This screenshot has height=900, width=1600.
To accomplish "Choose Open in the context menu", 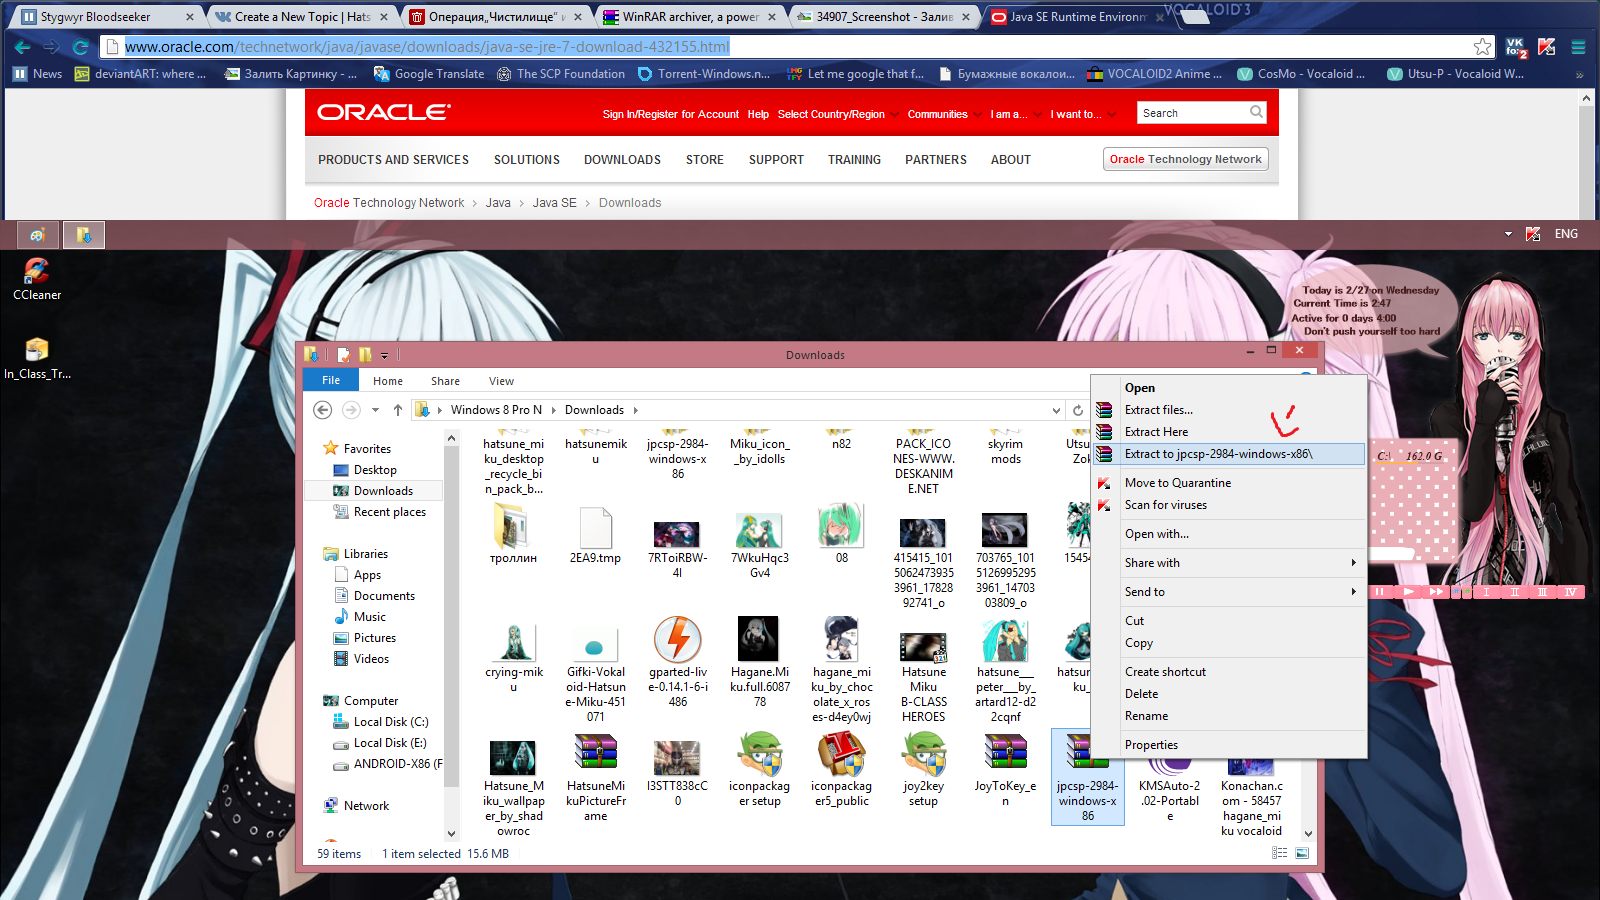I will 1140,388.
